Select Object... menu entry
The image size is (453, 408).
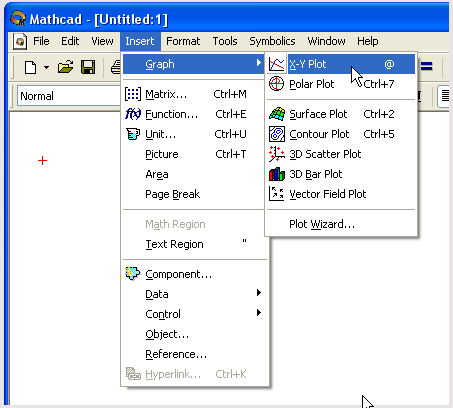pos(194,334)
